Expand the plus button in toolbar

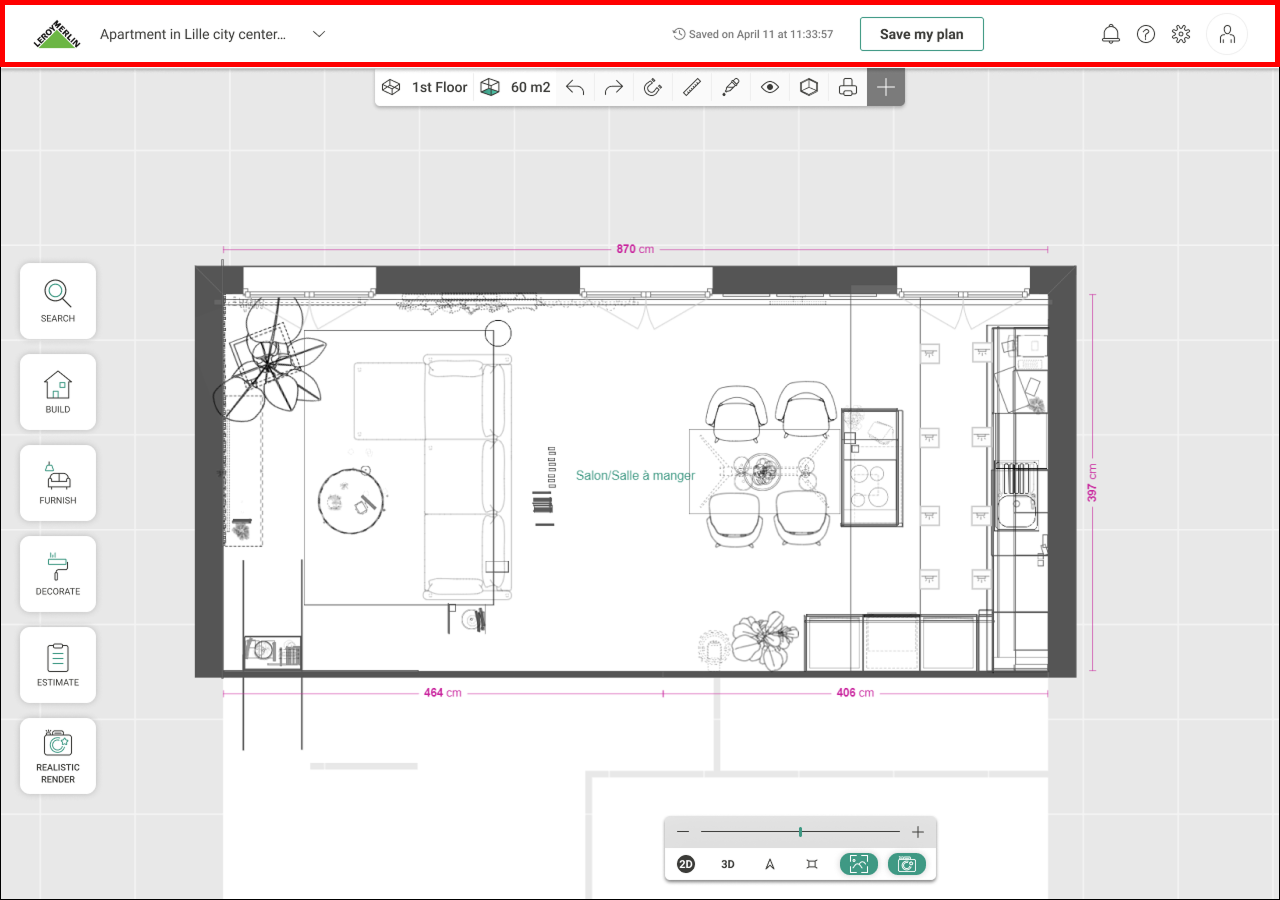pos(886,88)
